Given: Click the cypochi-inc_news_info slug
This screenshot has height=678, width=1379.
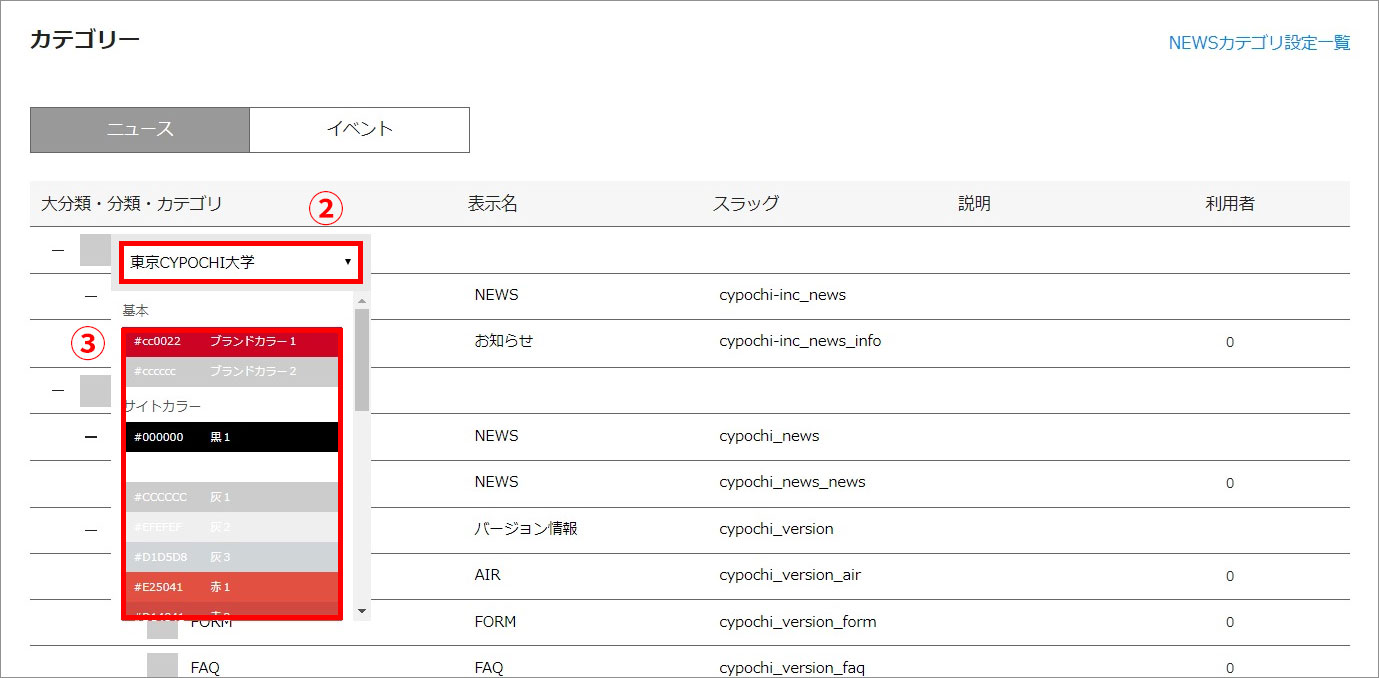Looking at the screenshot, I should coord(800,341).
